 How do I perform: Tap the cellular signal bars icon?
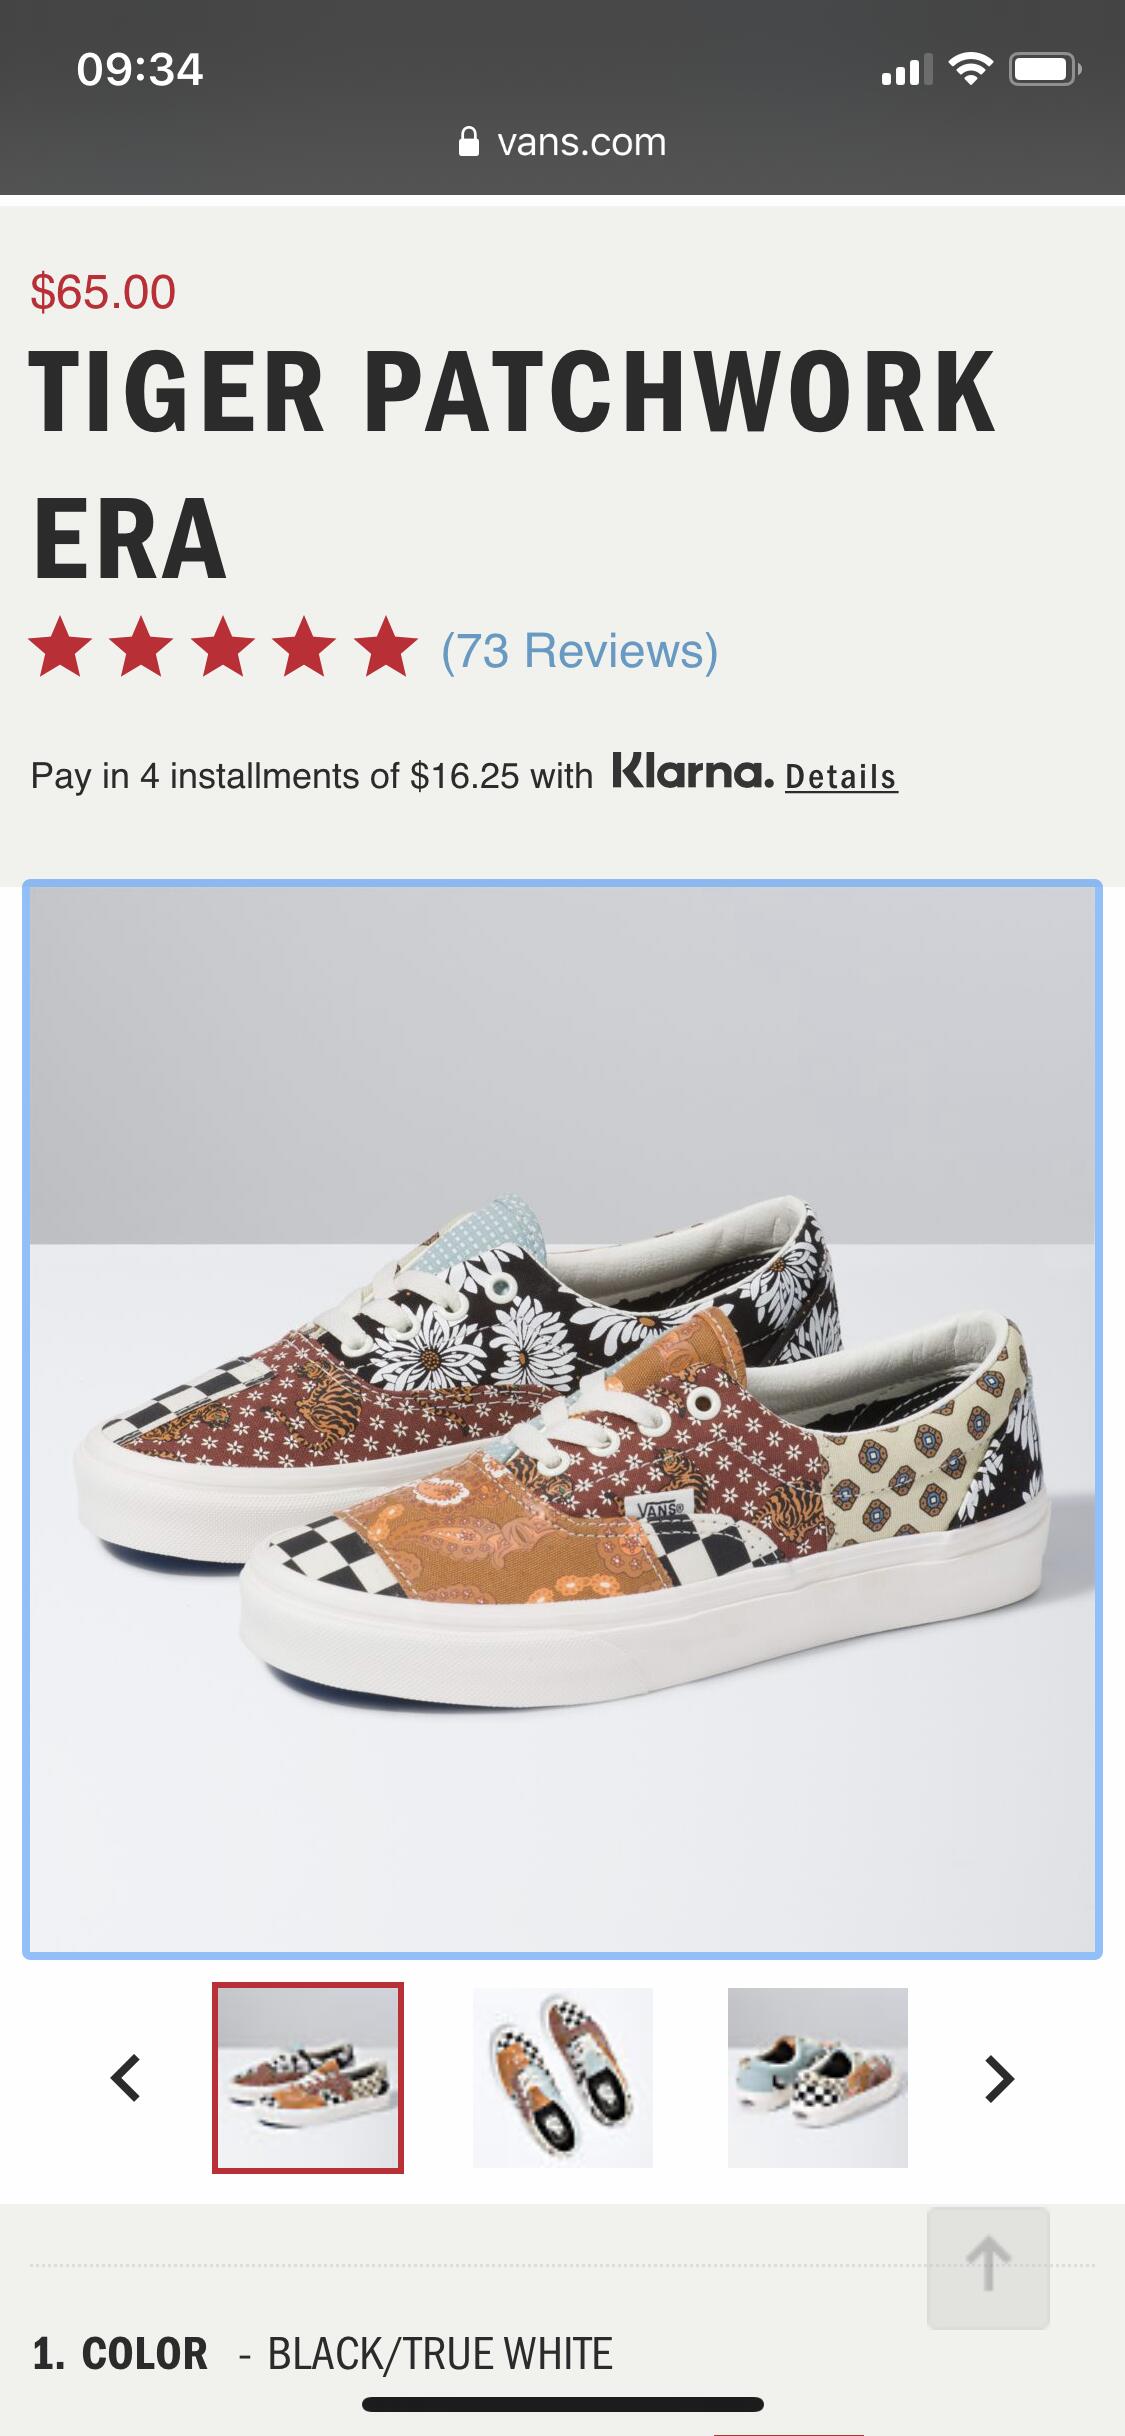click(x=906, y=70)
